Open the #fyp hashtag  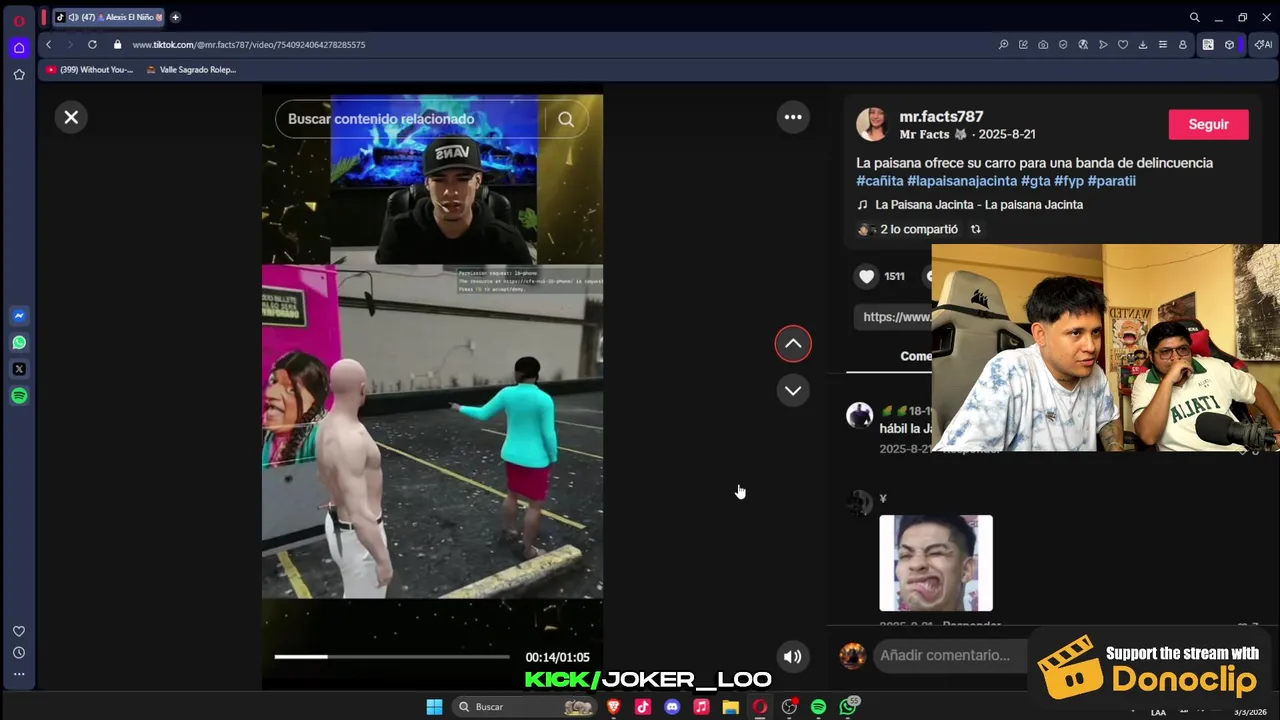(1069, 181)
